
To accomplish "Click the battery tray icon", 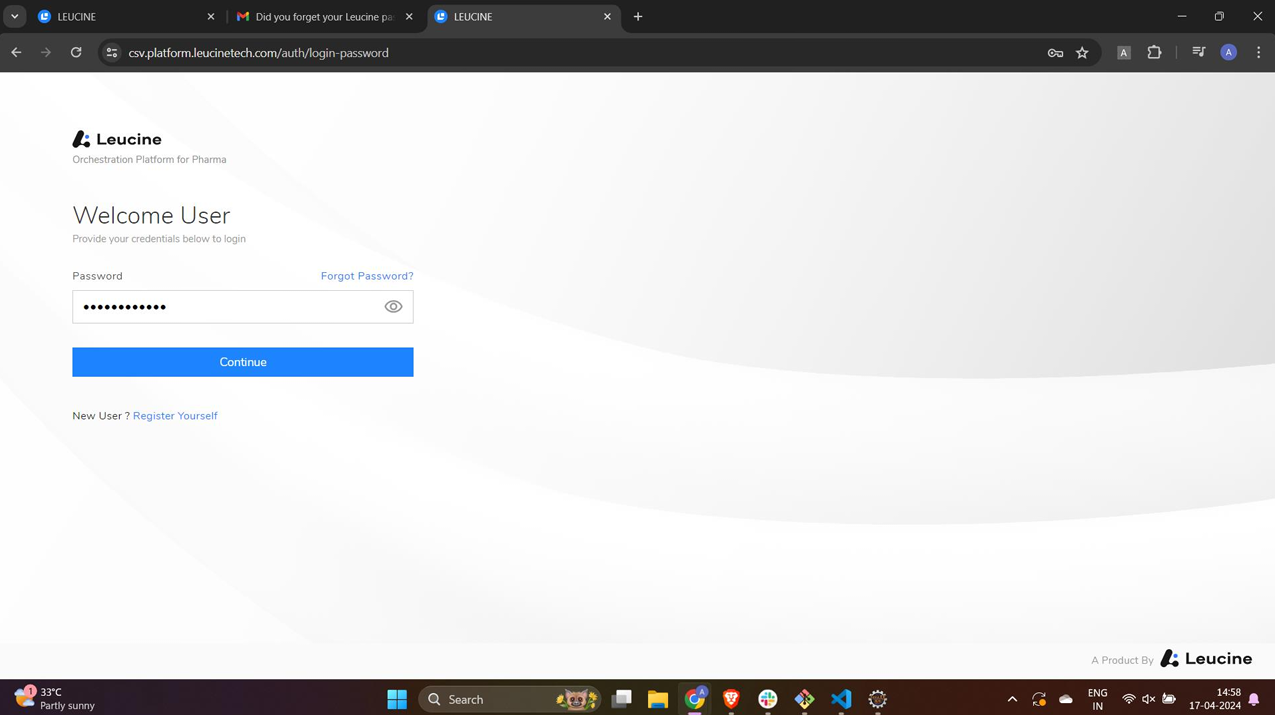I will click(1168, 699).
